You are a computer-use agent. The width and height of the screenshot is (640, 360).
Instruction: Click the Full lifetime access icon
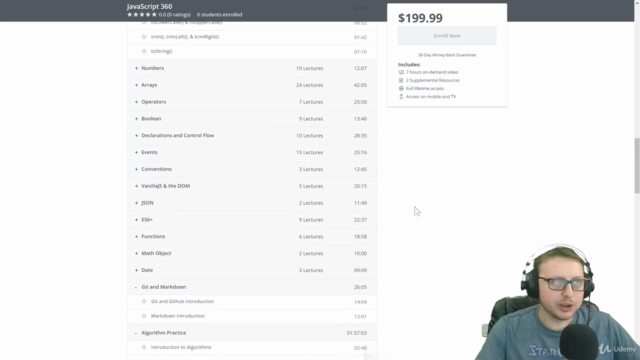(401, 89)
